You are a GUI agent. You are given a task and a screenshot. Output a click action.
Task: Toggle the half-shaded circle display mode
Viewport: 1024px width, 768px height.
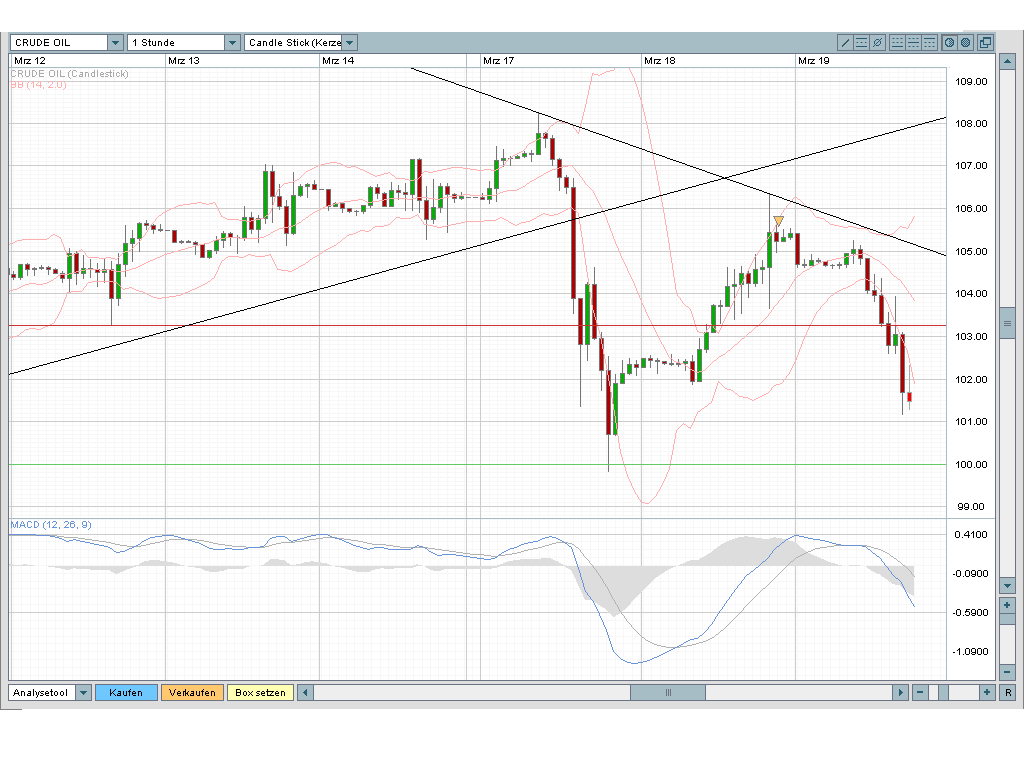click(x=949, y=42)
